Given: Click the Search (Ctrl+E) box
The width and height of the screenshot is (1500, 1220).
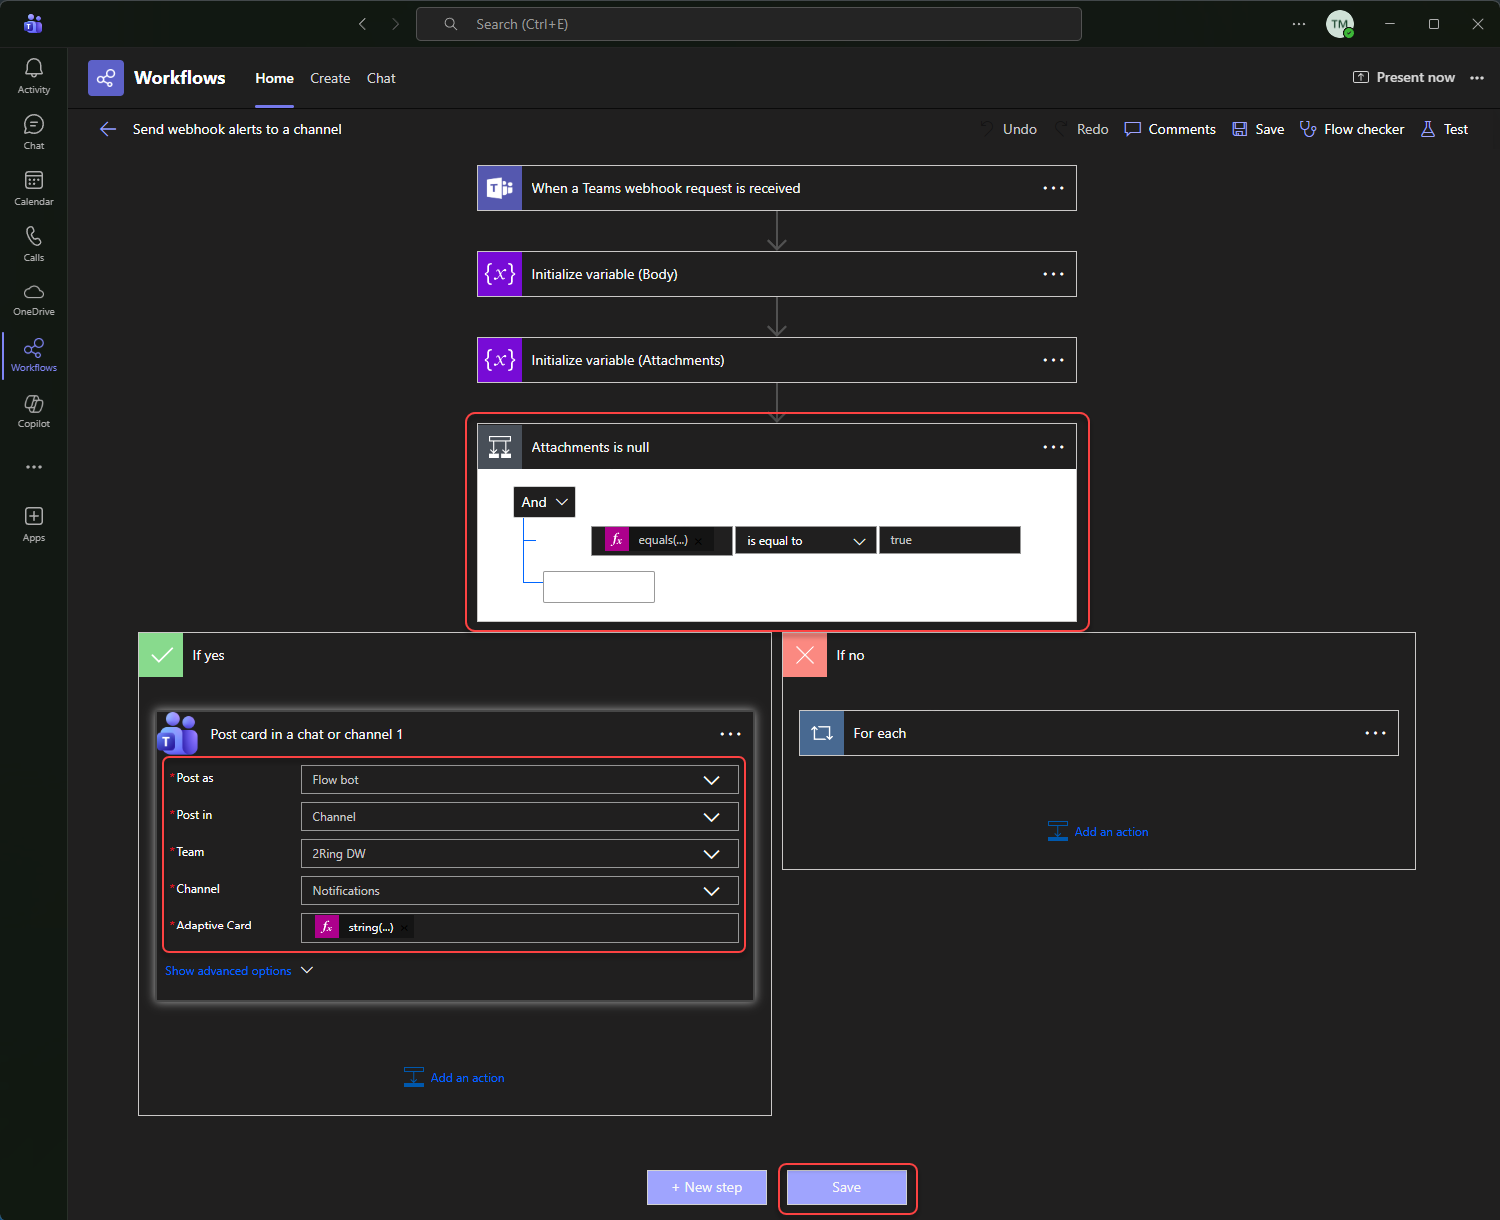Looking at the screenshot, I should 748,24.
